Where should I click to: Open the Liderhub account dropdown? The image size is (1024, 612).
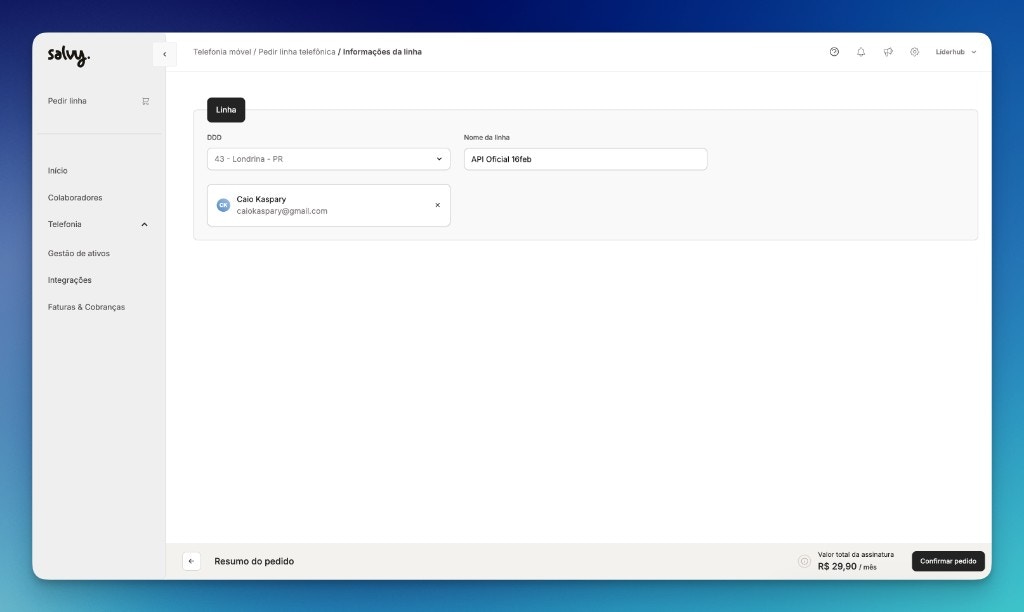955,52
